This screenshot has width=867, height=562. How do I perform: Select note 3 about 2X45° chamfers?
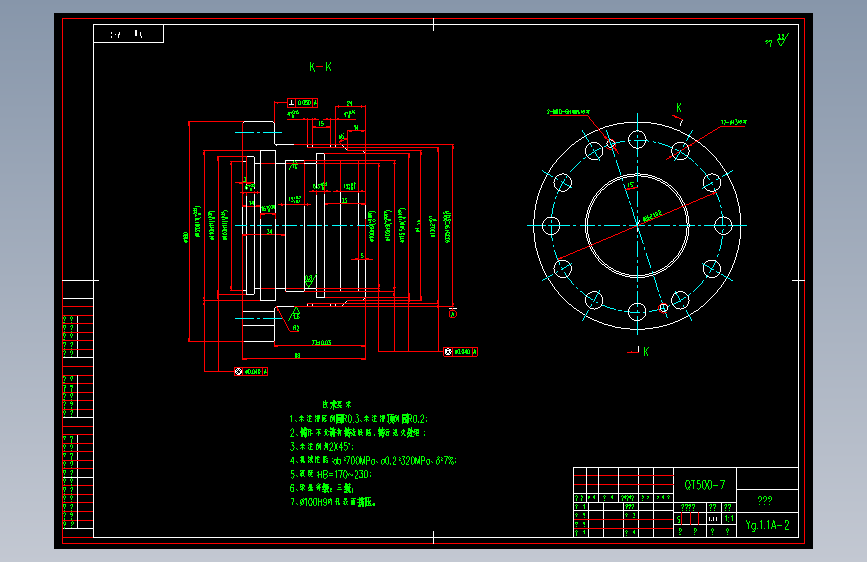click(x=322, y=446)
